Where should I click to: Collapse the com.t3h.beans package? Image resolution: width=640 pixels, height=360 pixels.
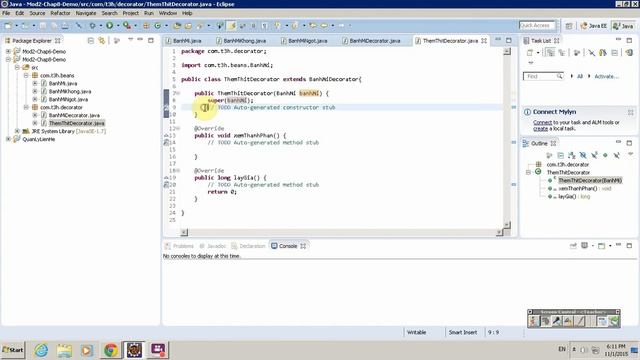(x=26, y=75)
